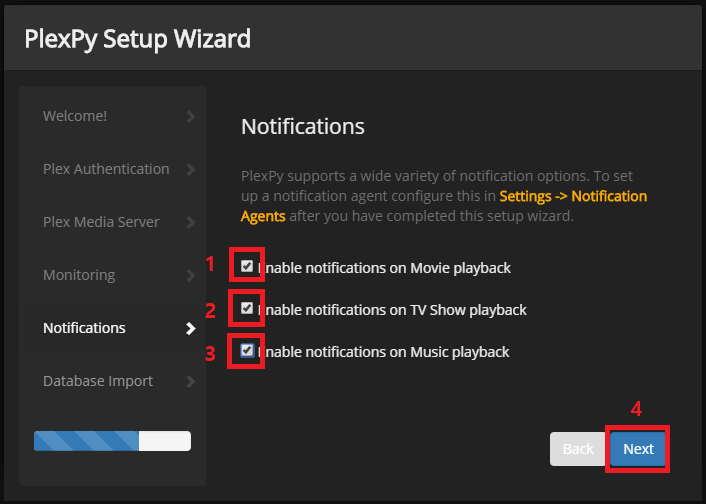Image resolution: width=706 pixels, height=504 pixels.
Task: Select the Notifications step in sidebar
Action: tap(84, 328)
